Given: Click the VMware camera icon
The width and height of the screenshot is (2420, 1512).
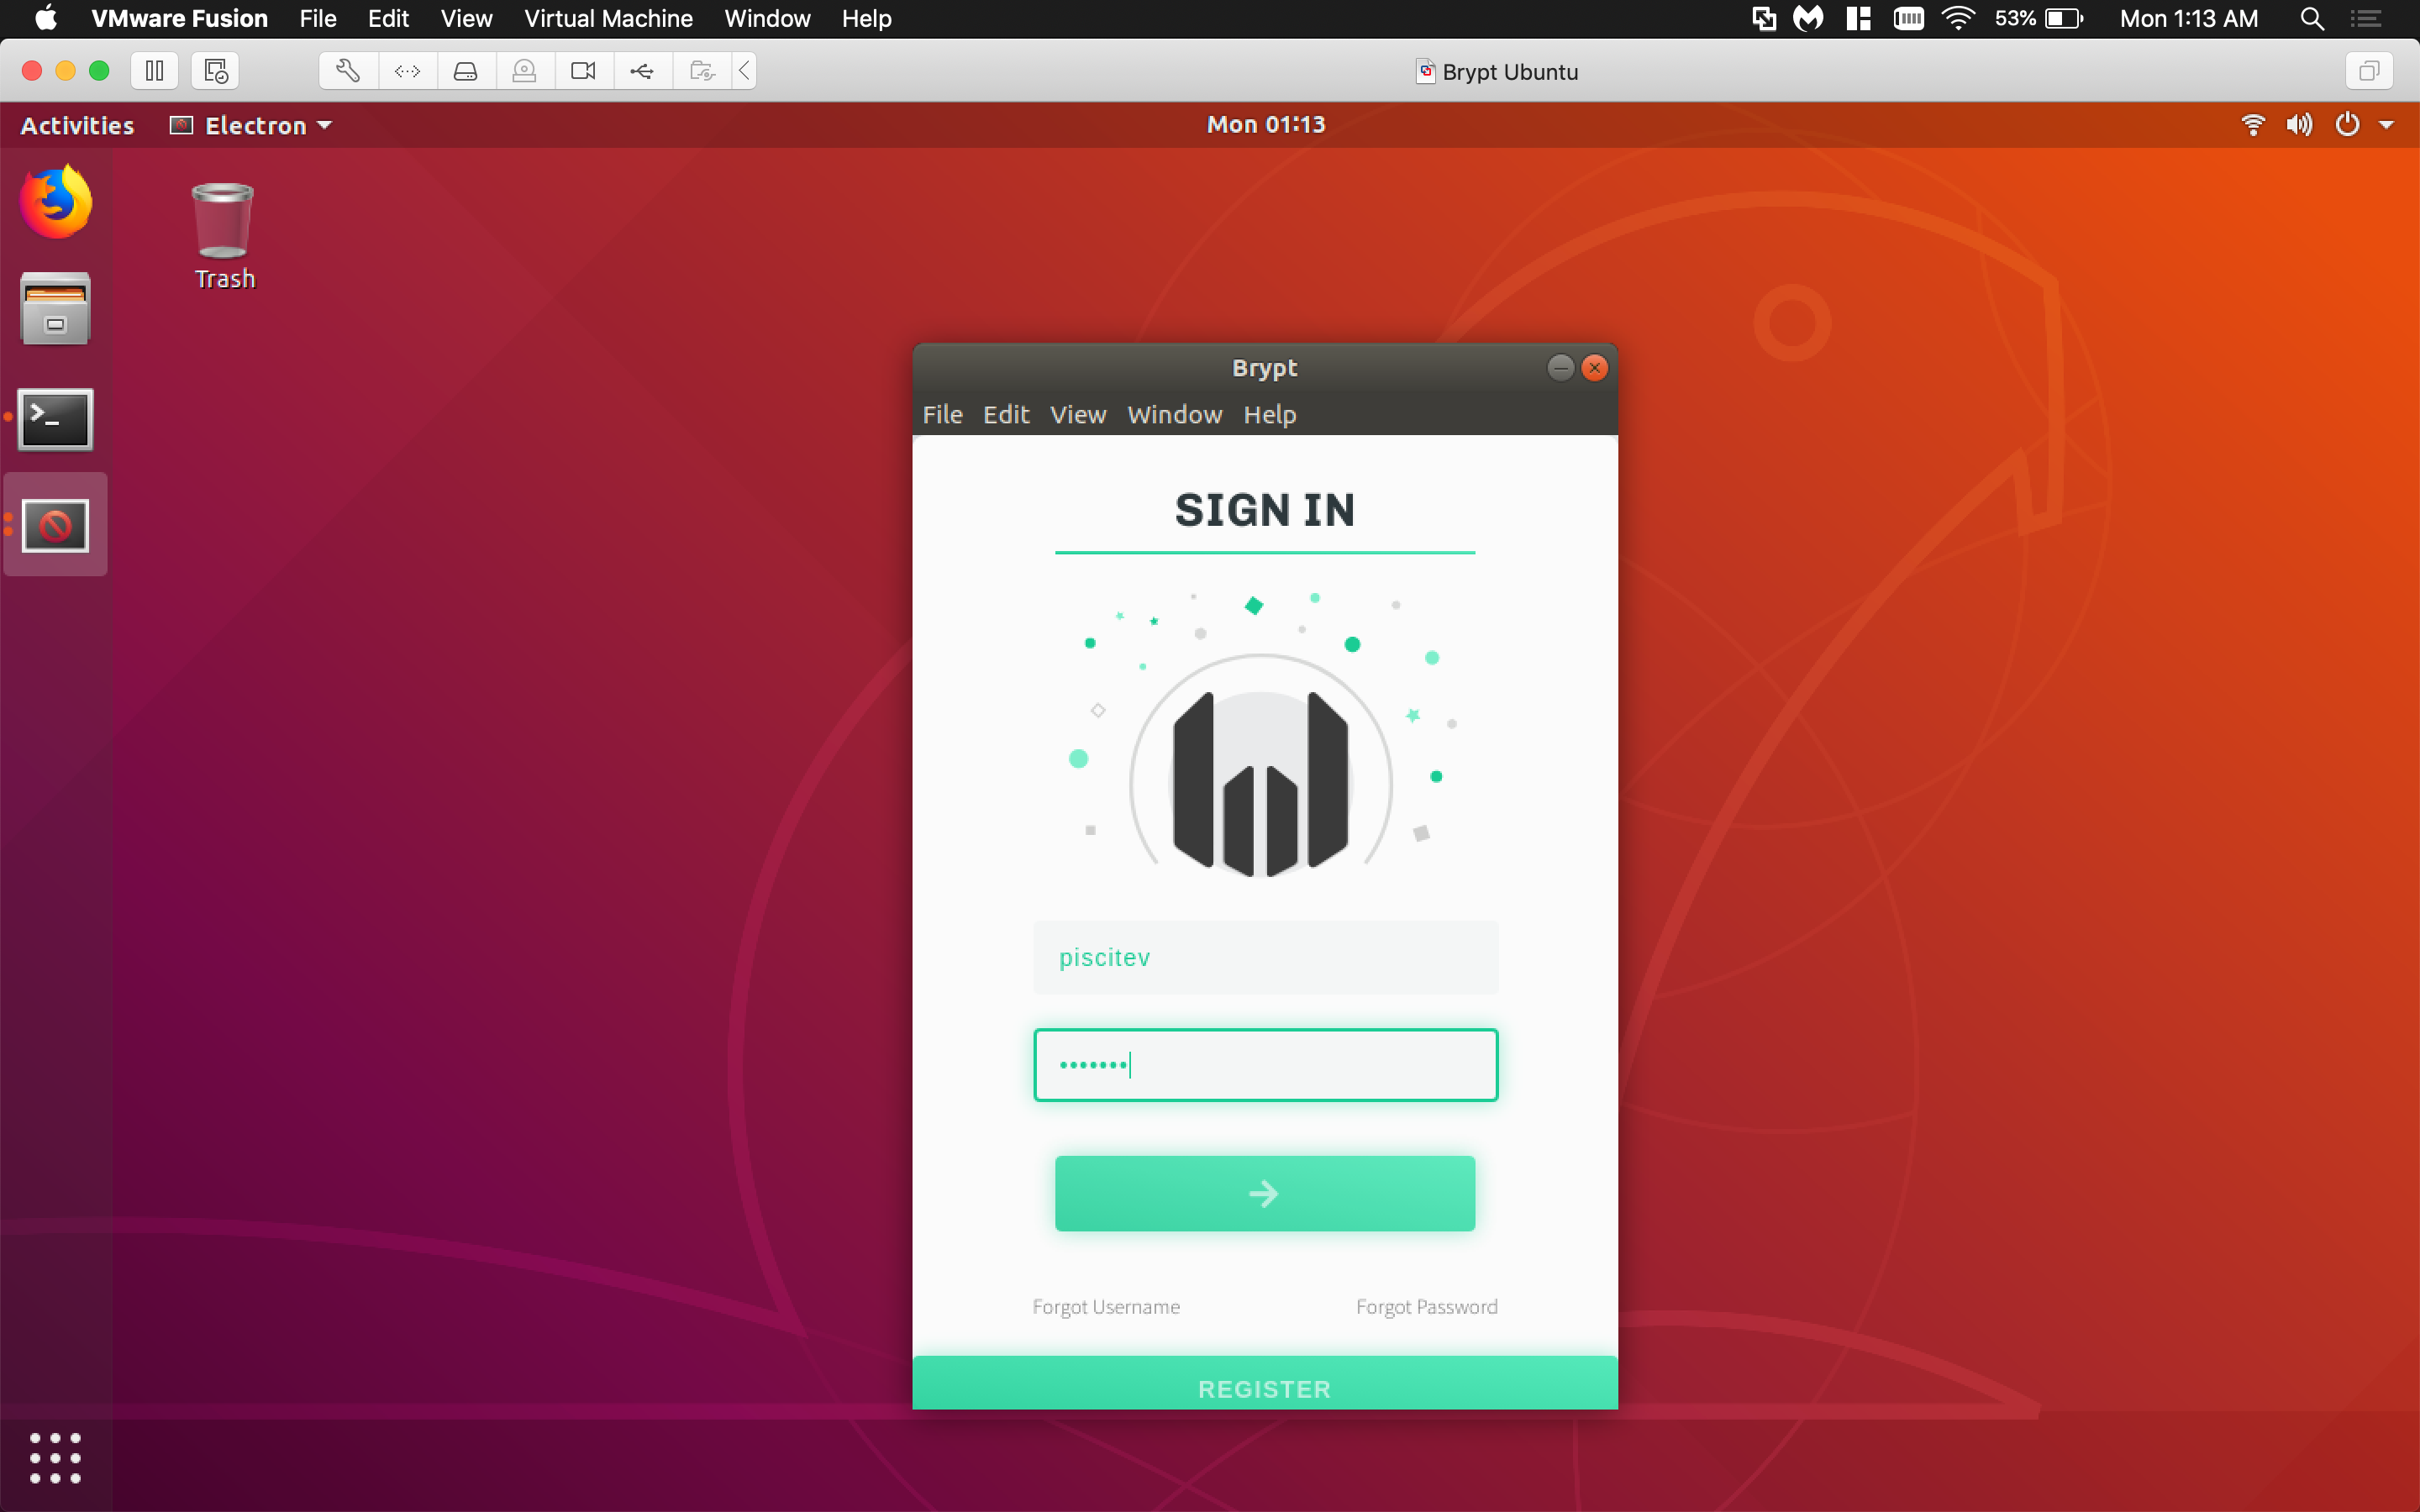Looking at the screenshot, I should coord(584,71).
